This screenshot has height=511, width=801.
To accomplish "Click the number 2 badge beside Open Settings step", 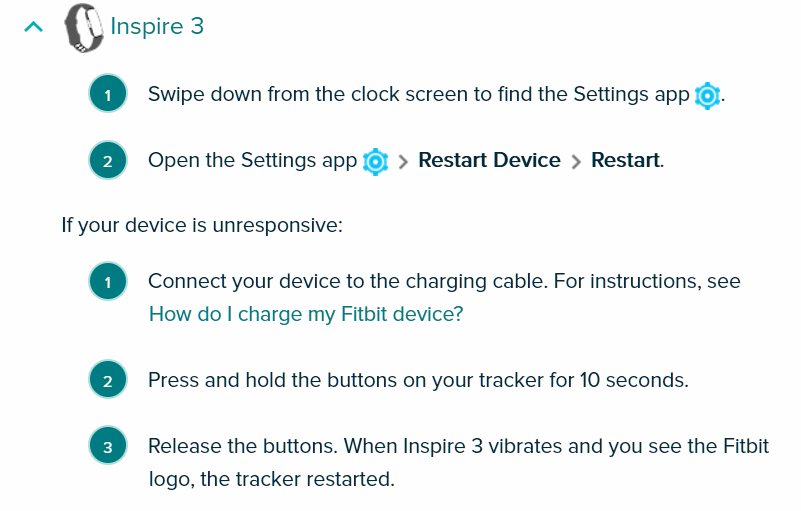I will pyautogui.click(x=108, y=161).
